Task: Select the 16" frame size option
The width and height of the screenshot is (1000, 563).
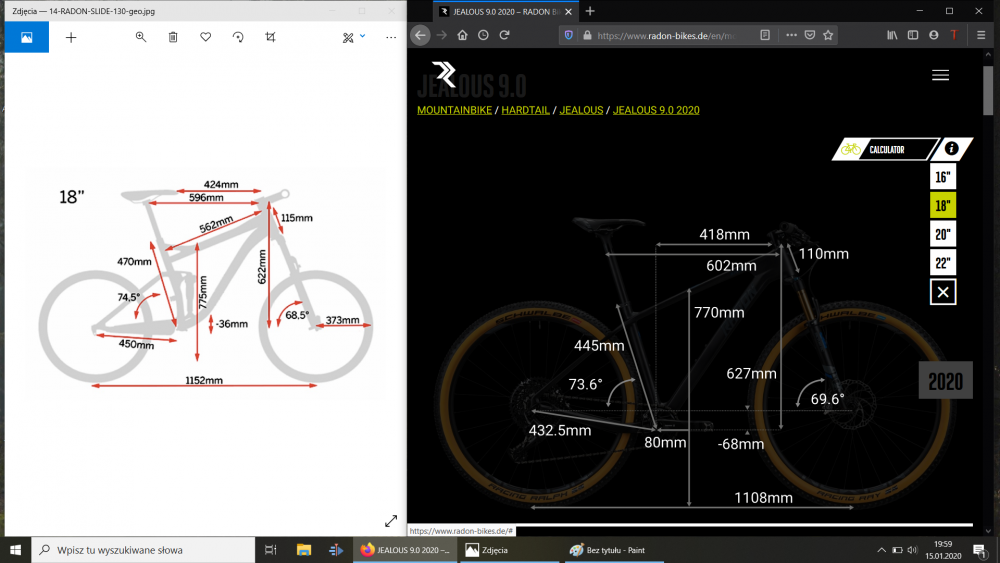Action: click(942, 177)
